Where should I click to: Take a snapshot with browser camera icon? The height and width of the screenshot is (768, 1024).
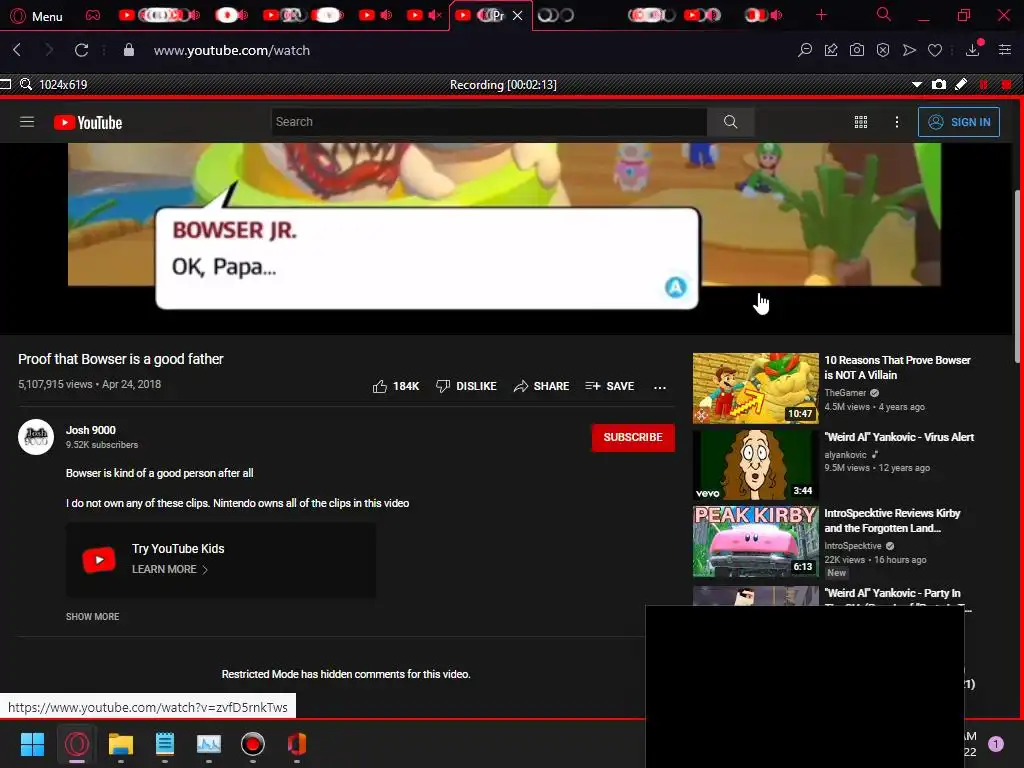pos(857,50)
